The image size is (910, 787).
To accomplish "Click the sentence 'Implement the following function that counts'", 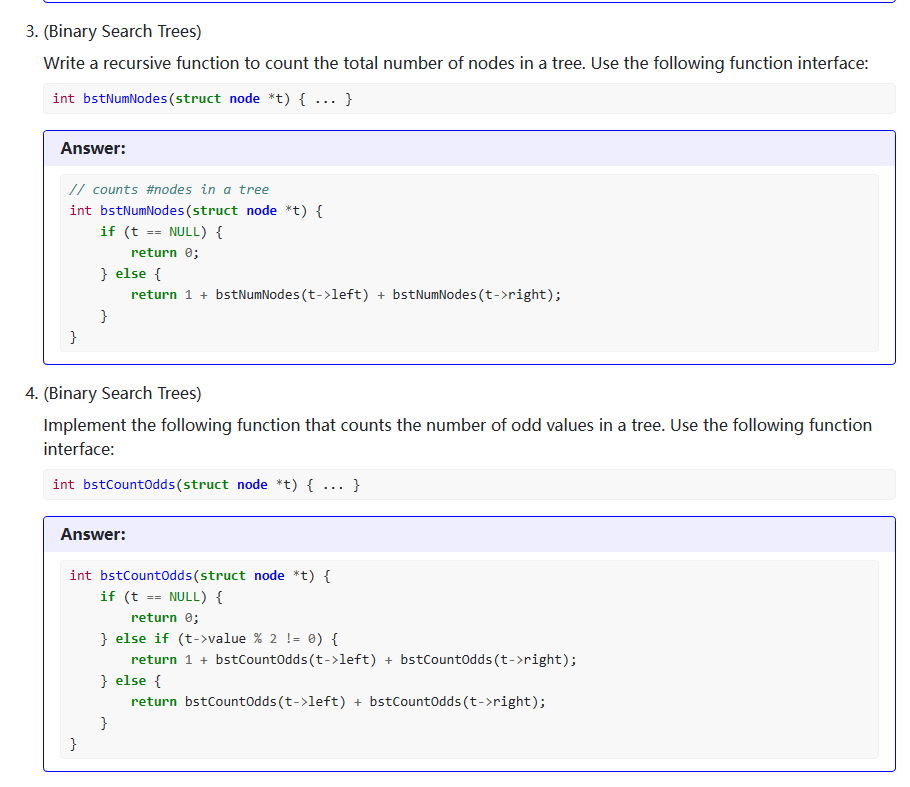I will click(457, 425).
